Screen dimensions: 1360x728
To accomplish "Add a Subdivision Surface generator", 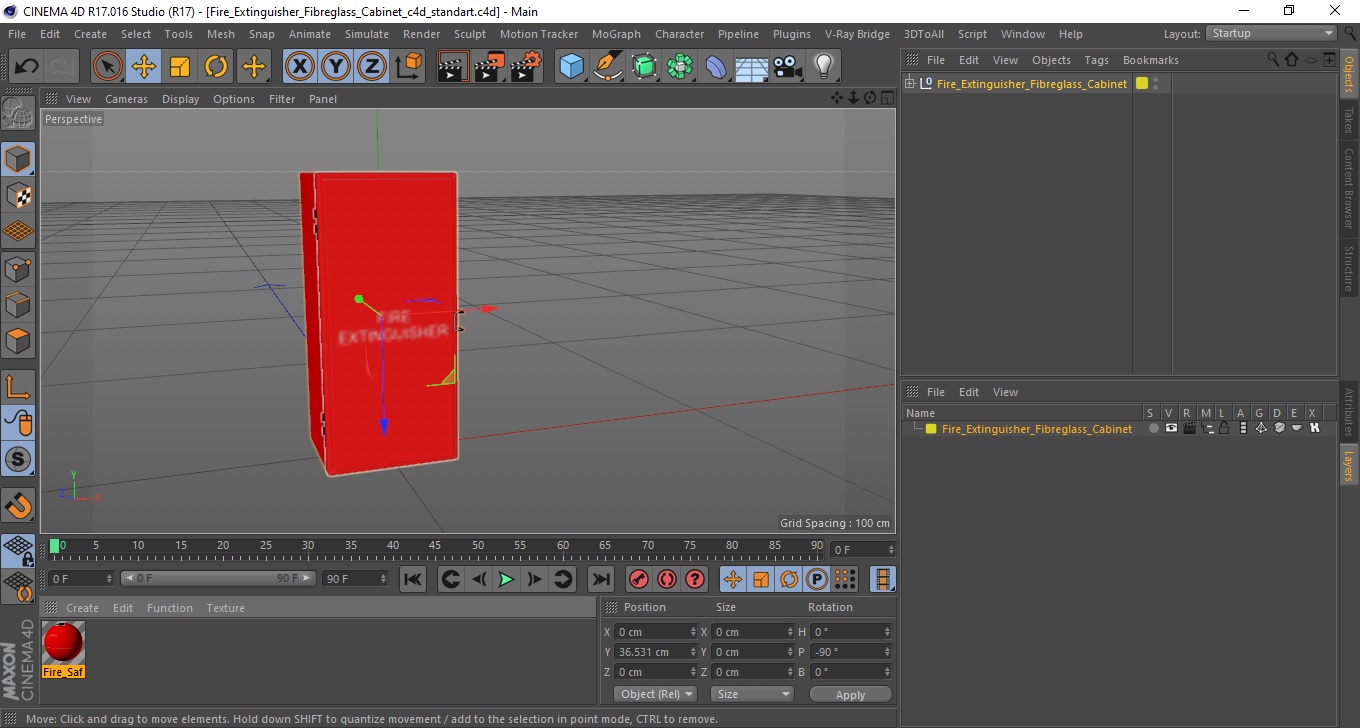I will pos(644,67).
